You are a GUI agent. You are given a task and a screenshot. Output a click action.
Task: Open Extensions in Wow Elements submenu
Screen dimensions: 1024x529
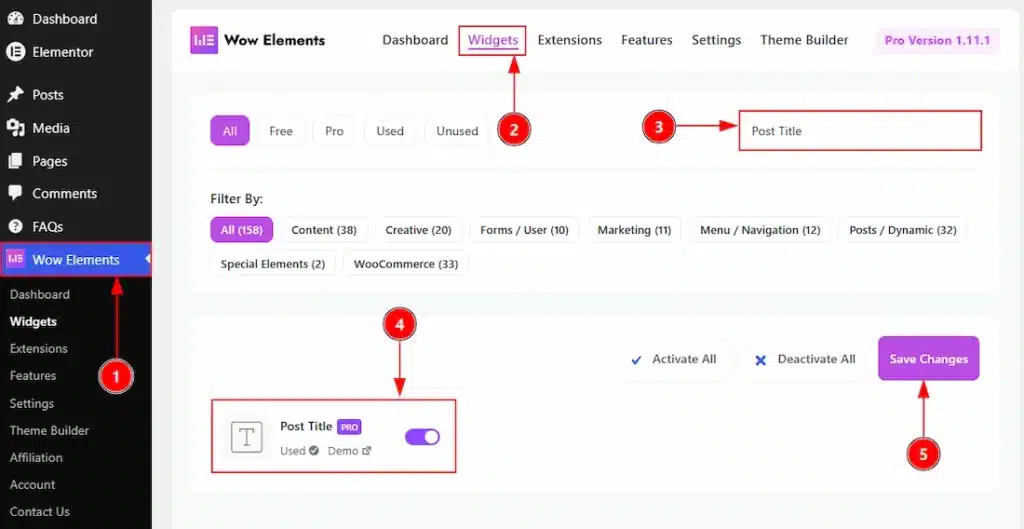(x=39, y=349)
